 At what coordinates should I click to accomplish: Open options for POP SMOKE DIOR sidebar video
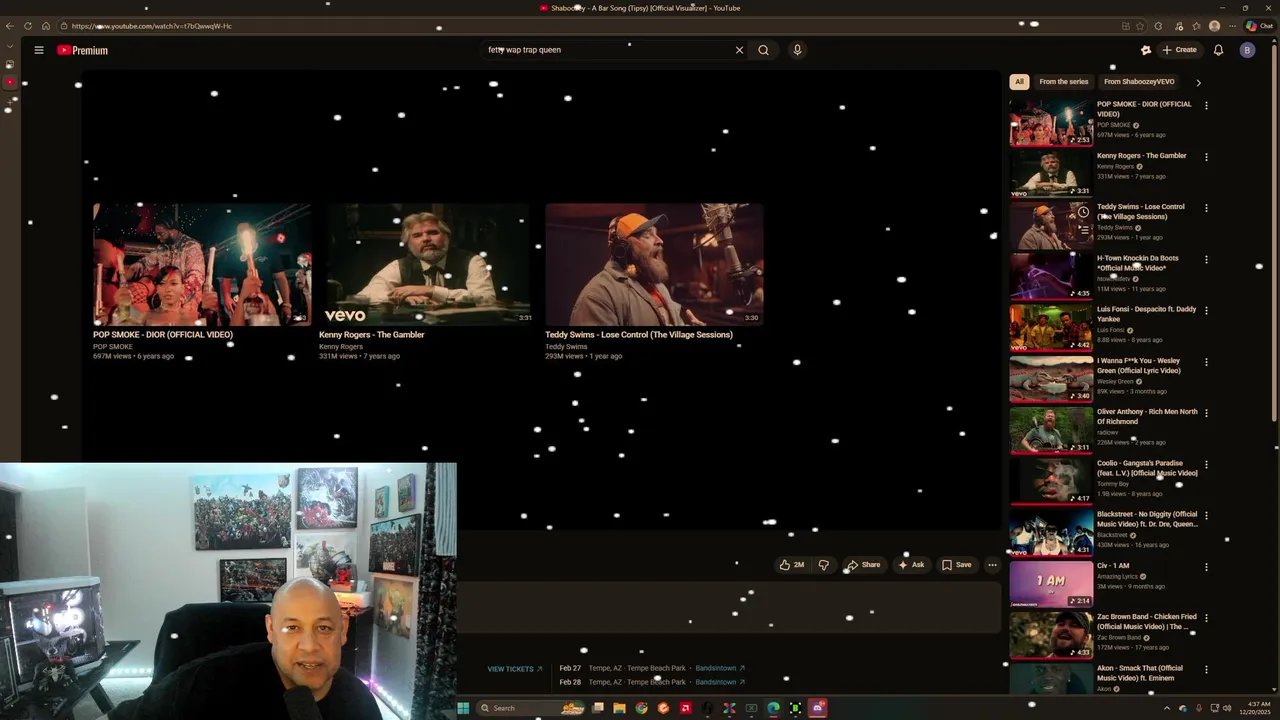(x=1206, y=105)
